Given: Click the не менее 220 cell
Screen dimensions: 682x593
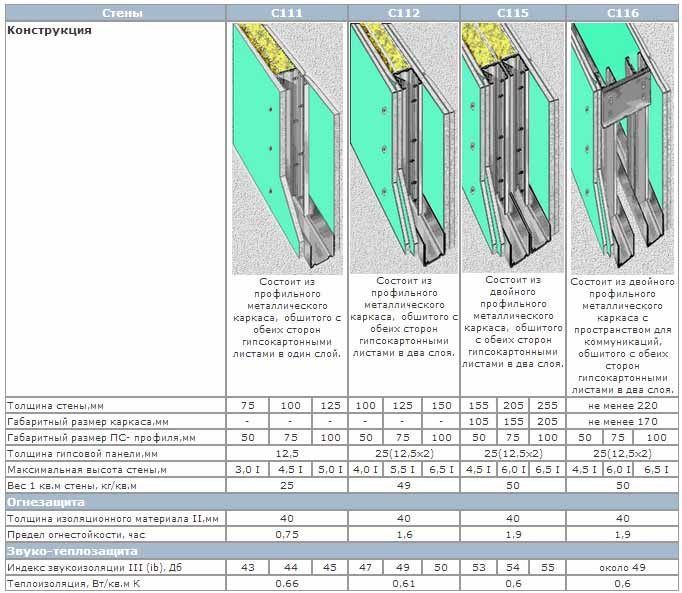Looking at the screenshot, I should coord(622,406).
